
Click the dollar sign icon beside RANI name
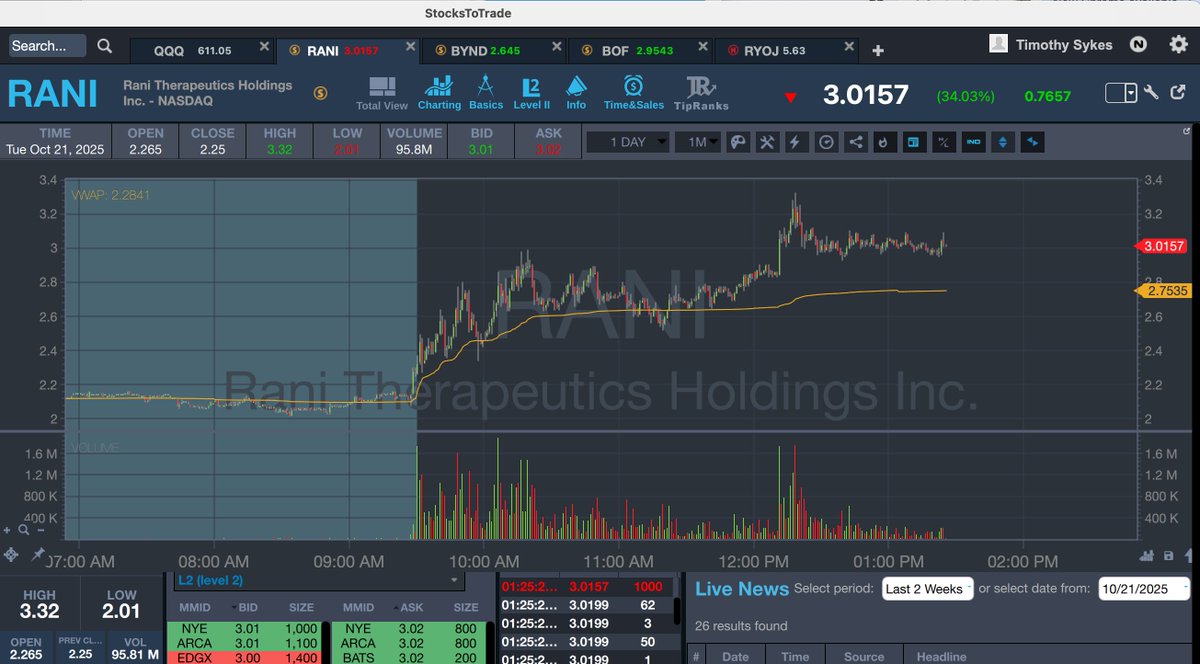[320, 93]
